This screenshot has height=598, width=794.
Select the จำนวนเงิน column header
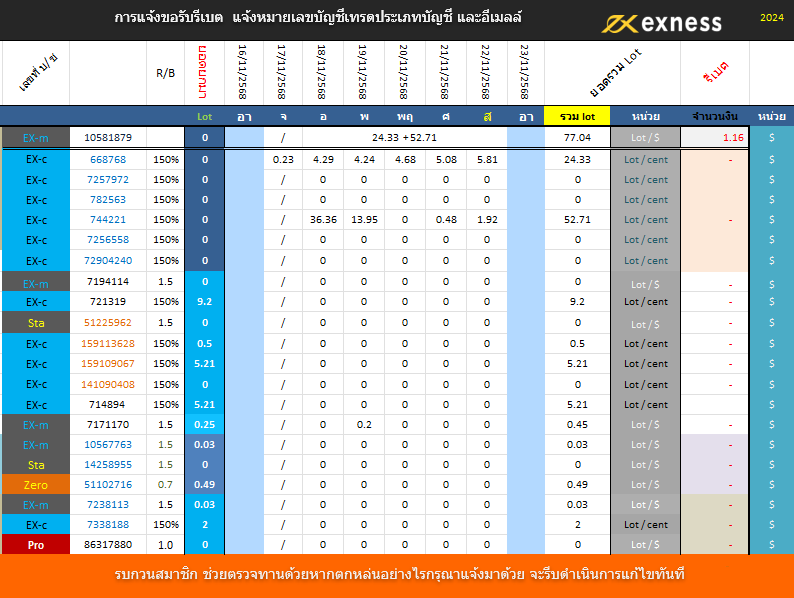(x=715, y=116)
